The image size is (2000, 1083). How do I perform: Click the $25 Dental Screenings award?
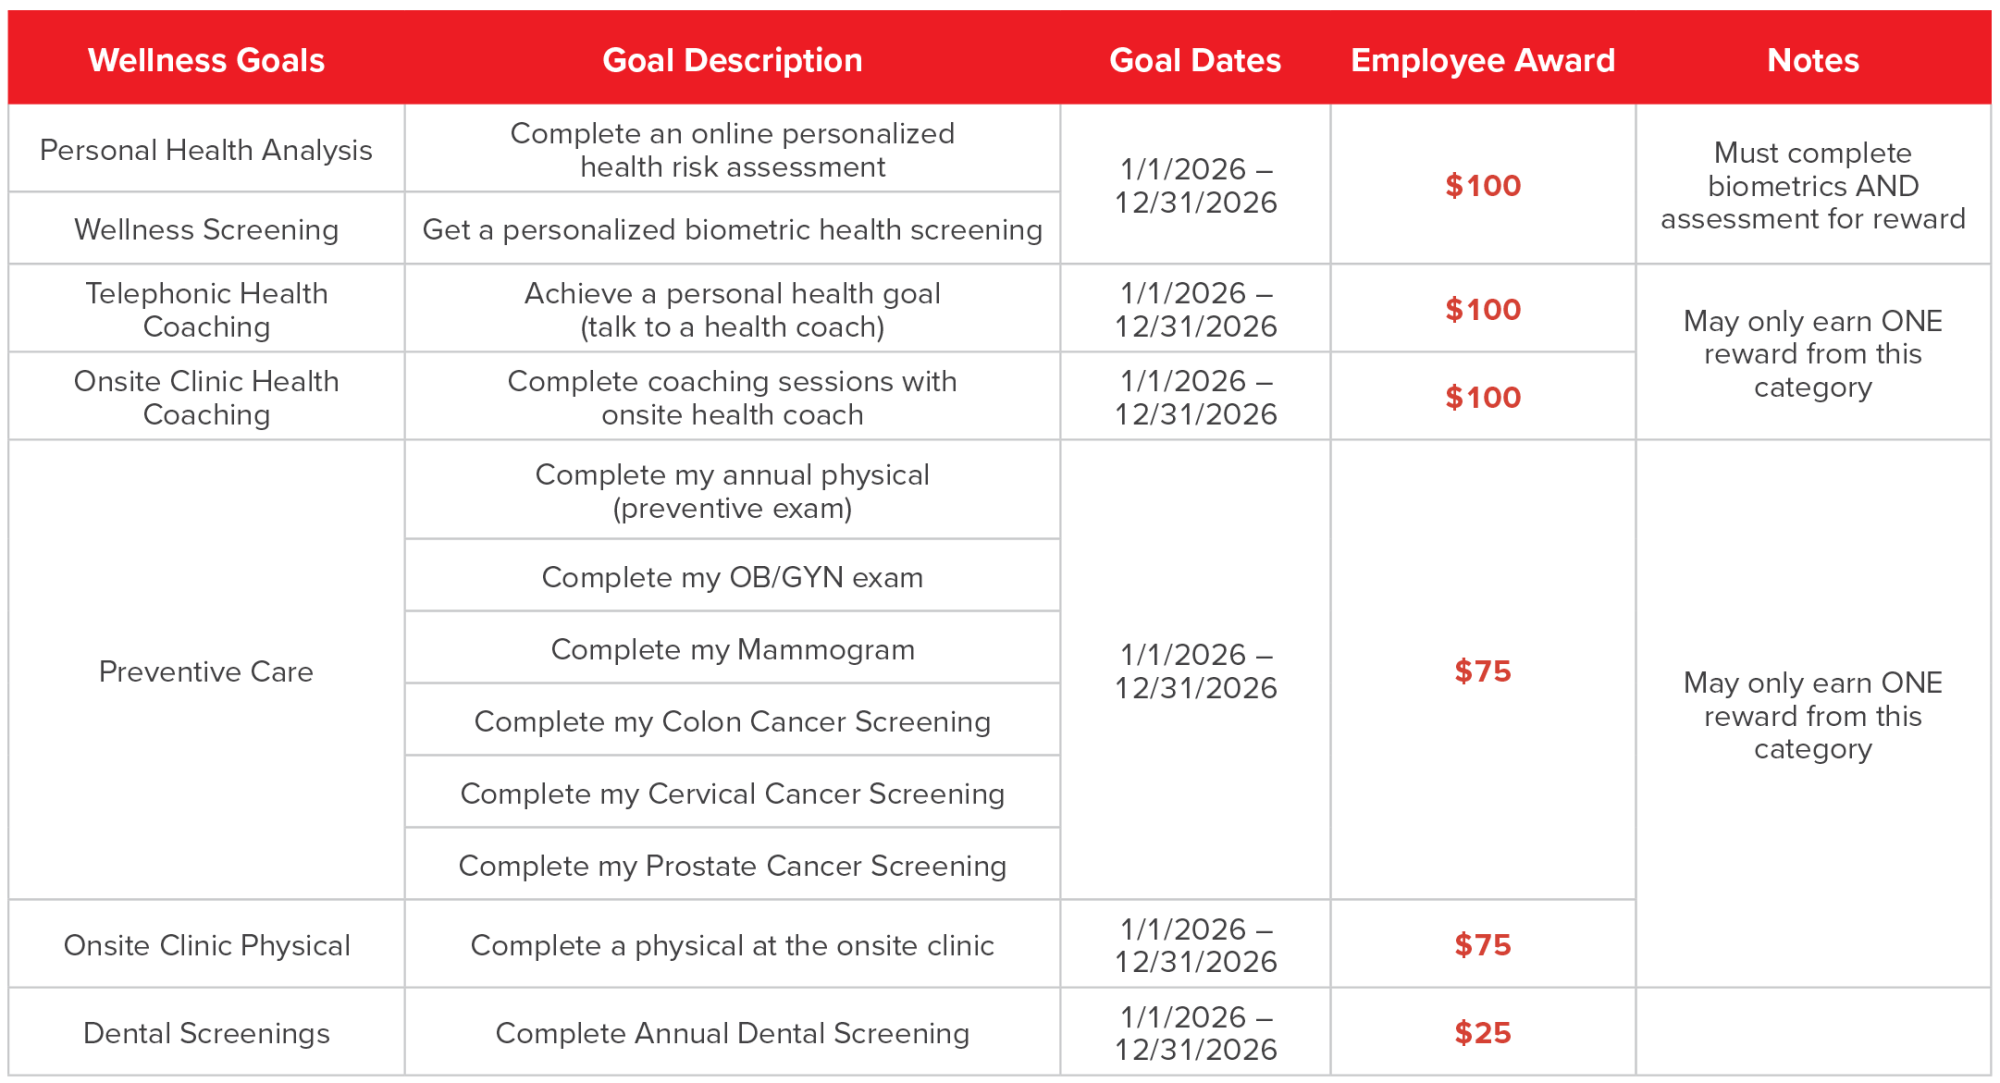click(x=1483, y=1032)
